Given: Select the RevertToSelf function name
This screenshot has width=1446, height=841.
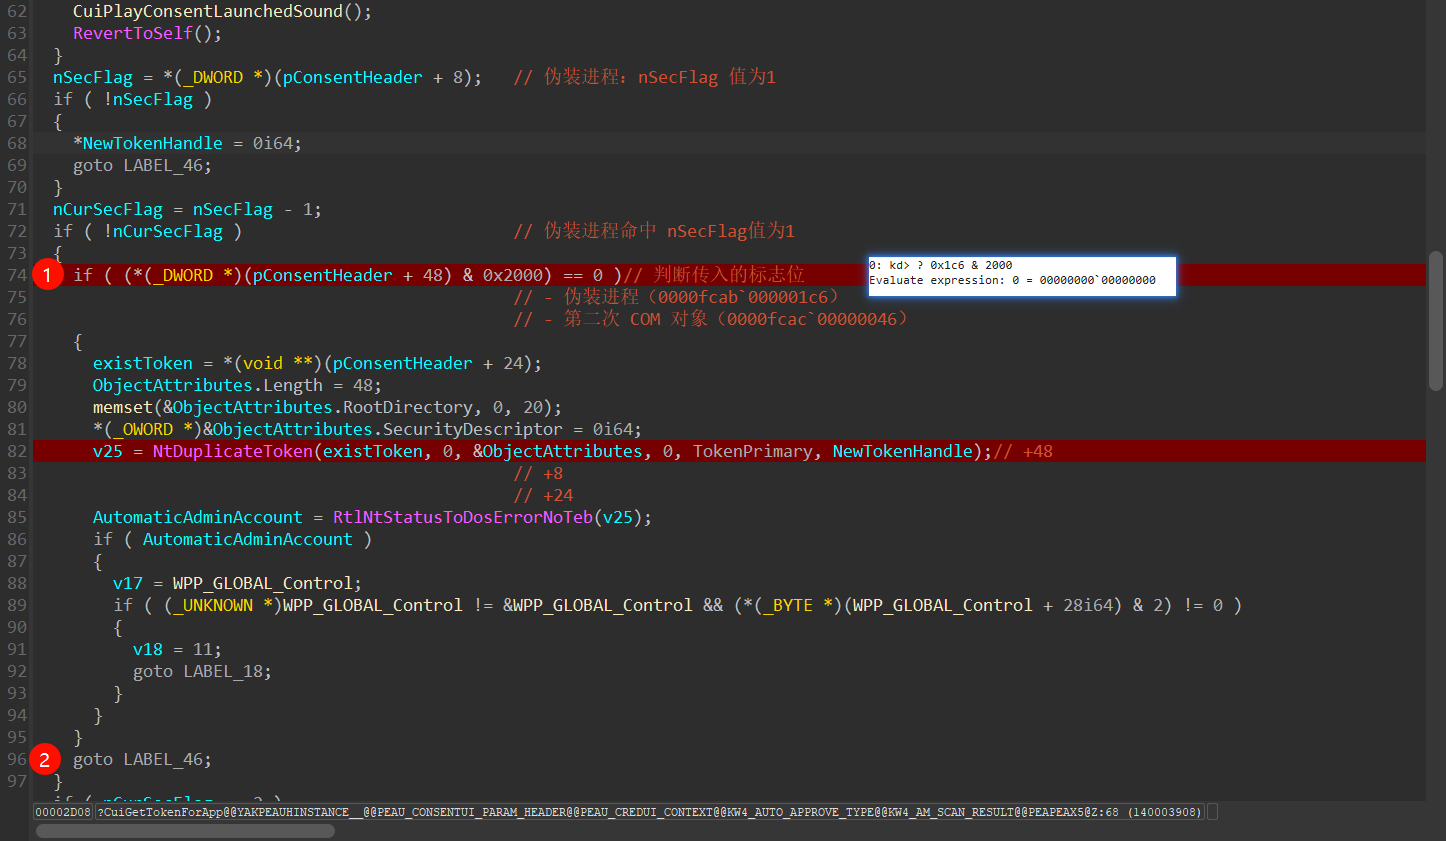Looking at the screenshot, I should (x=132, y=33).
